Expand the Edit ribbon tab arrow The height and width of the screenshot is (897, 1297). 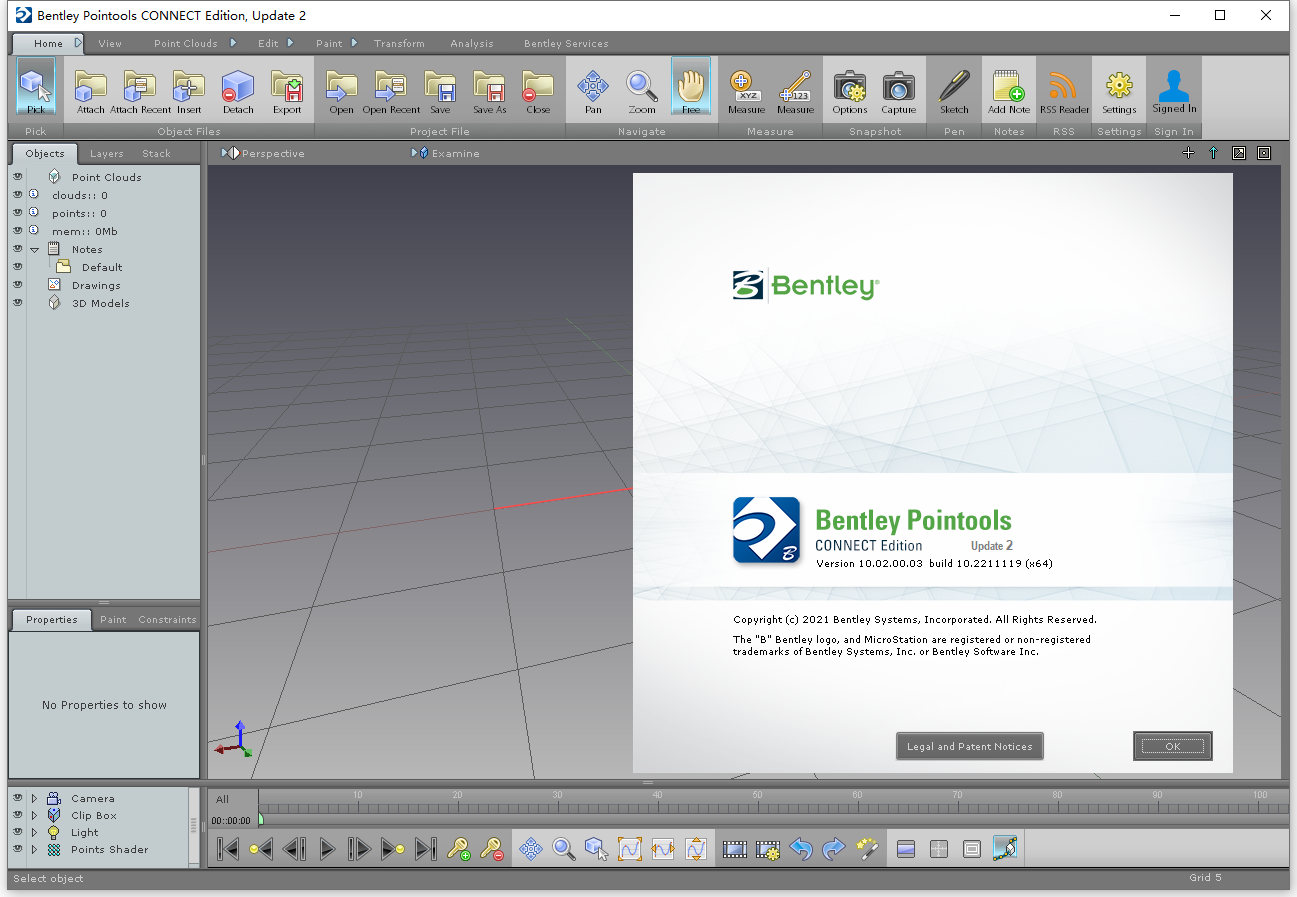[x=291, y=43]
